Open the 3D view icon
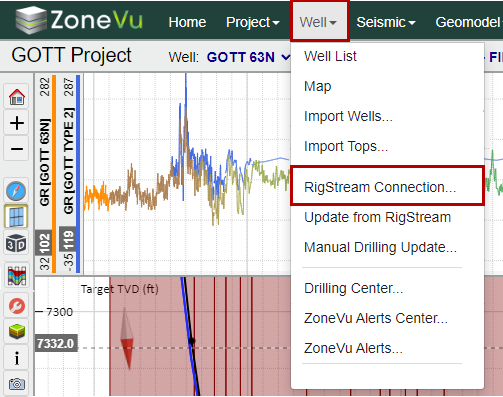 (x=16, y=243)
